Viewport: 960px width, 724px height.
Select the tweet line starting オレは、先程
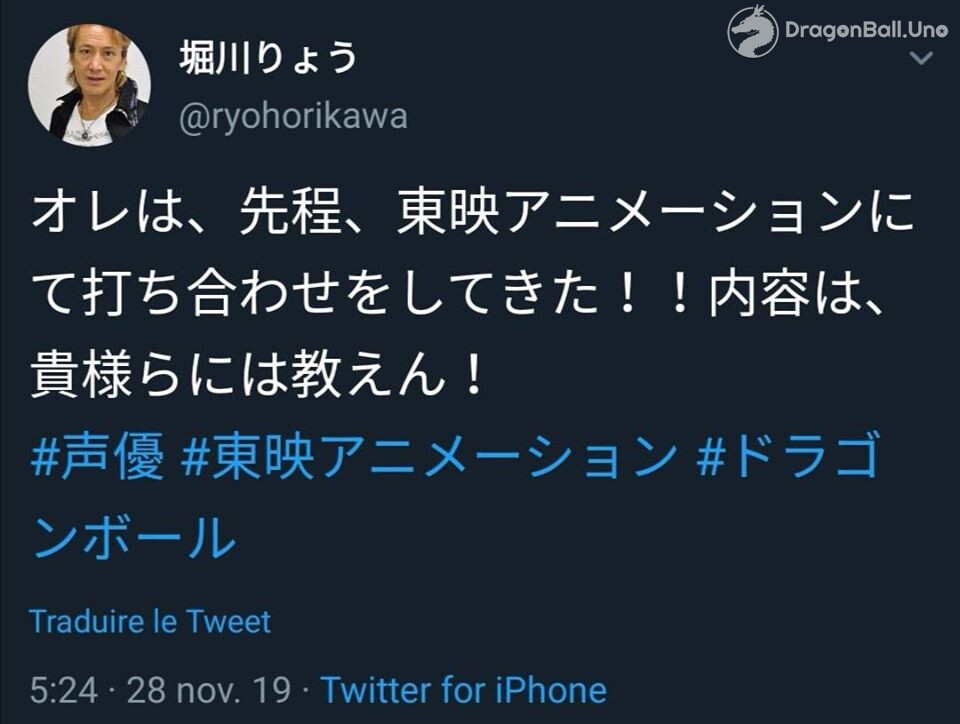tap(472, 212)
